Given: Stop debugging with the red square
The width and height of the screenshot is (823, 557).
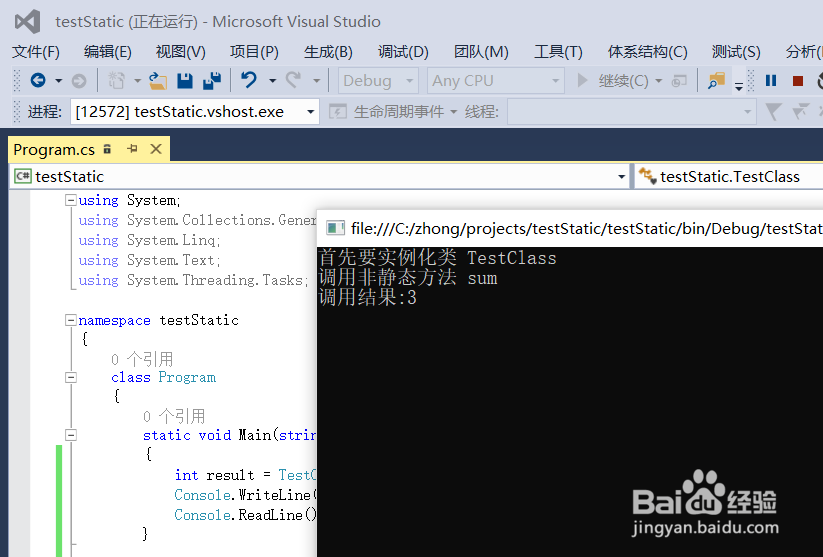Looking at the screenshot, I should pos(798,81).
